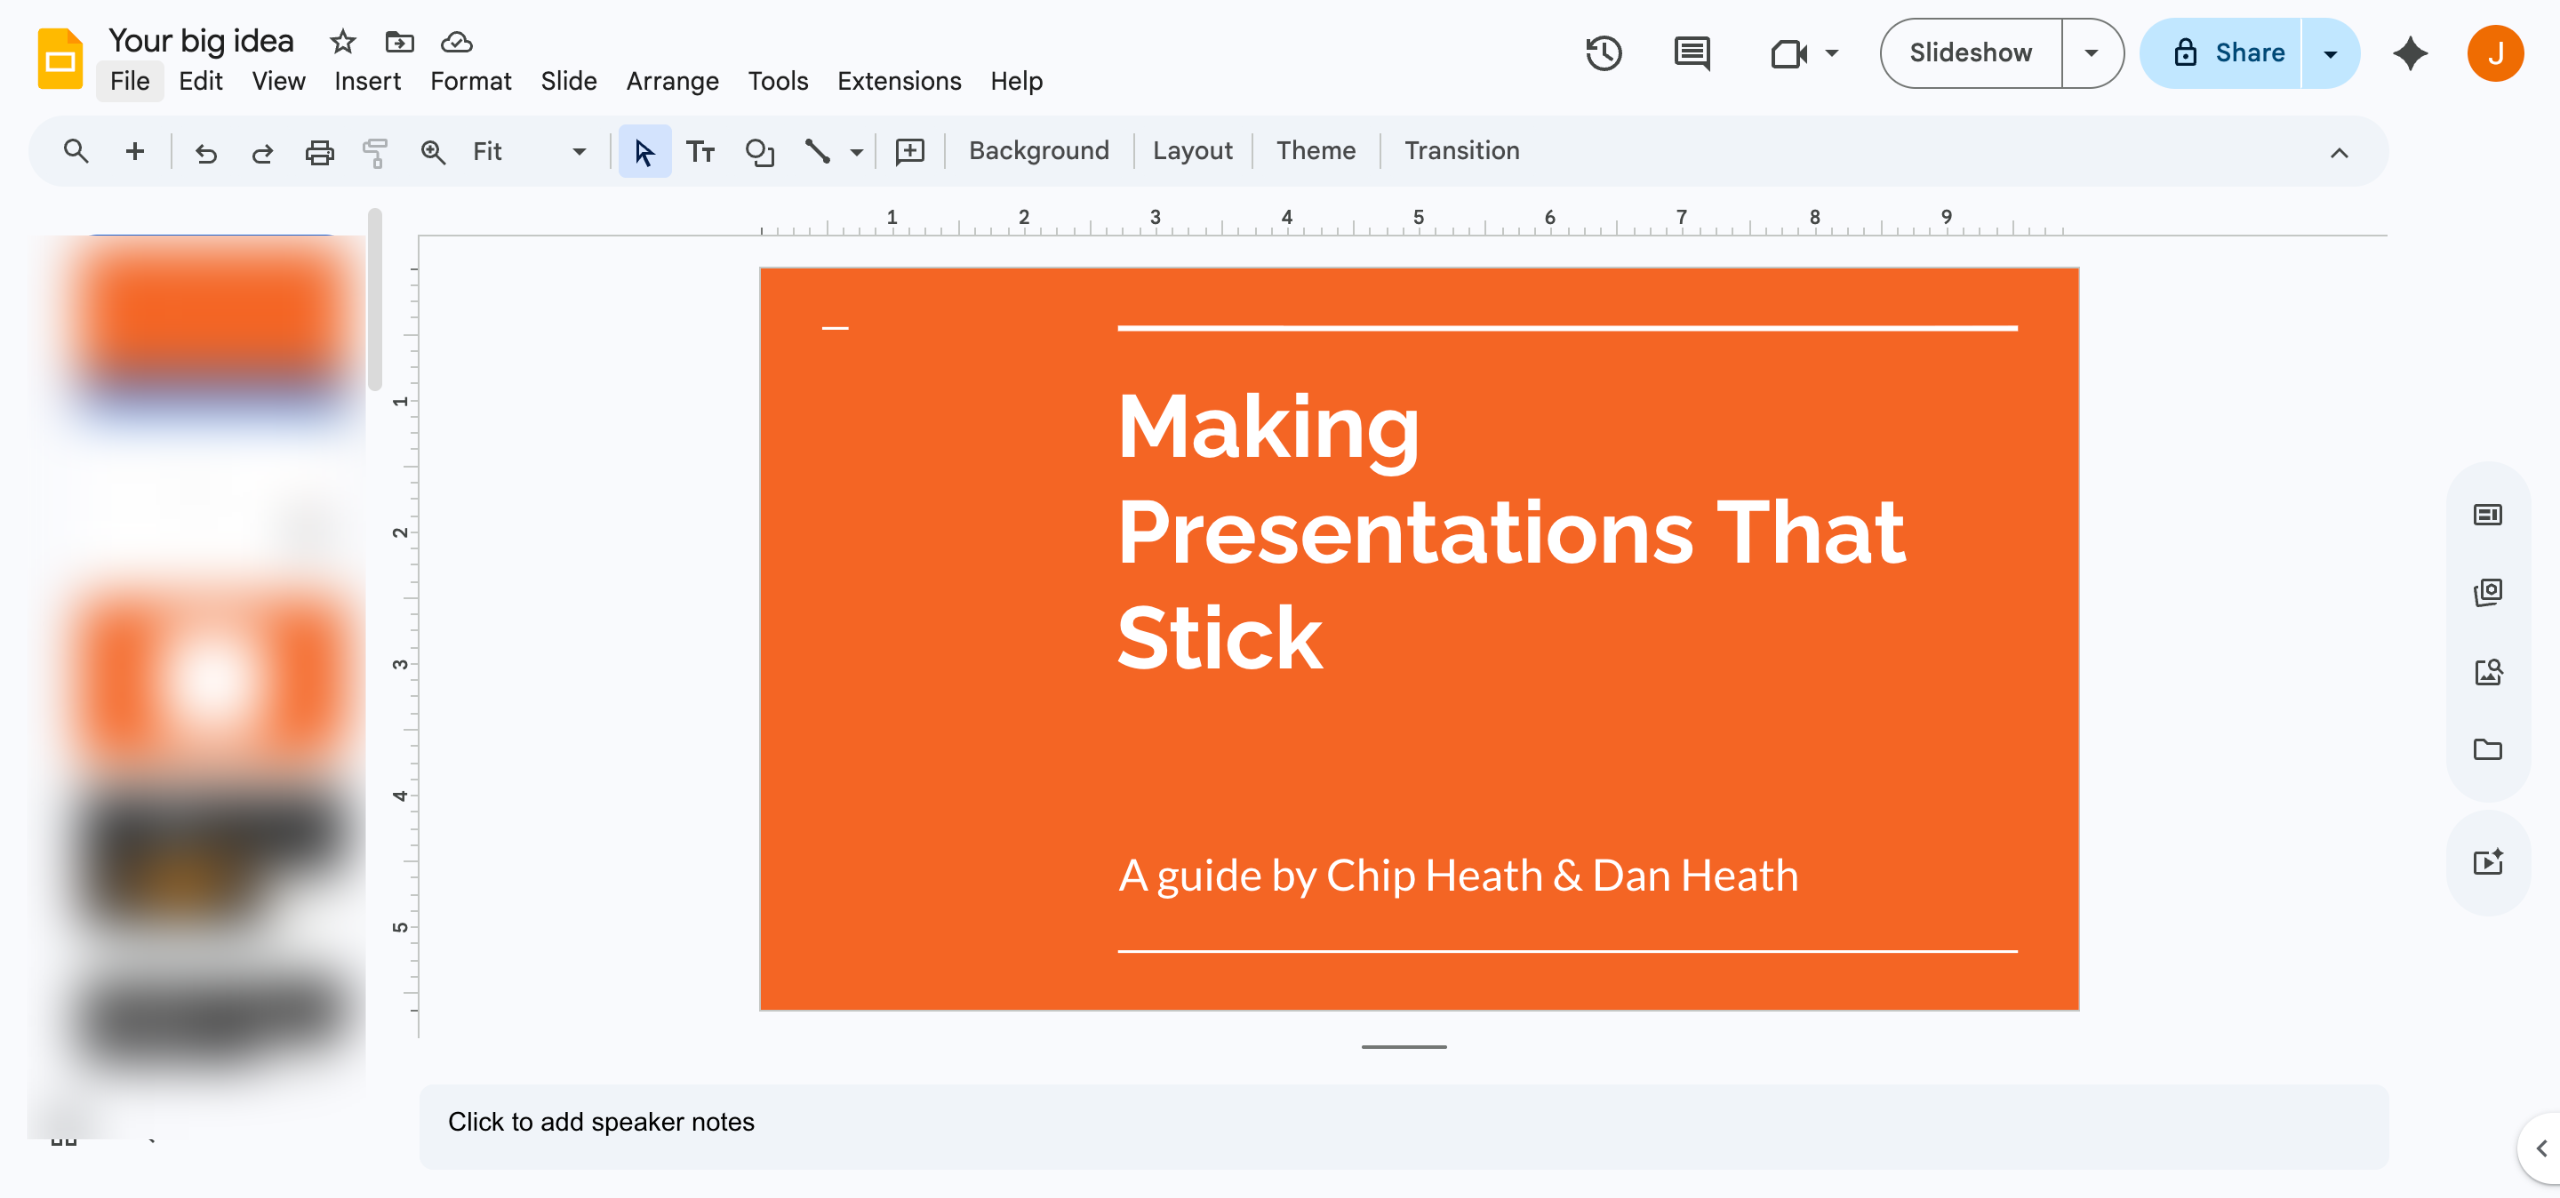Viewport: 2560px width, 1198px height.
Task: Click the undo arrow
Action: point(206,152)
